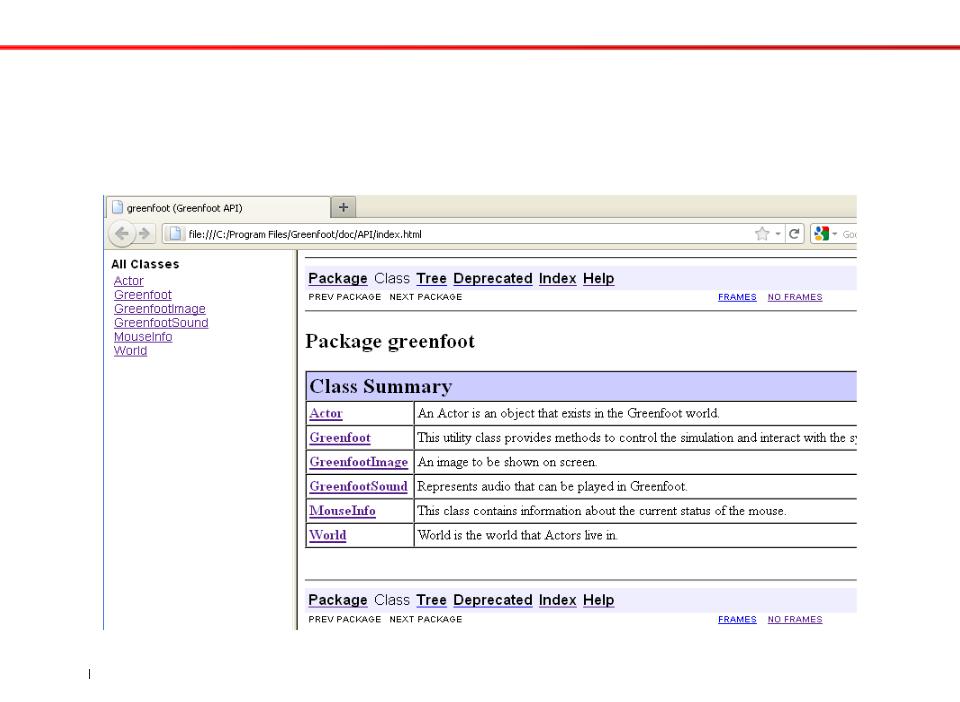Click 'World is the world that Actors live in.'
The height and width of the screenshot is (702, 960).
518,536
